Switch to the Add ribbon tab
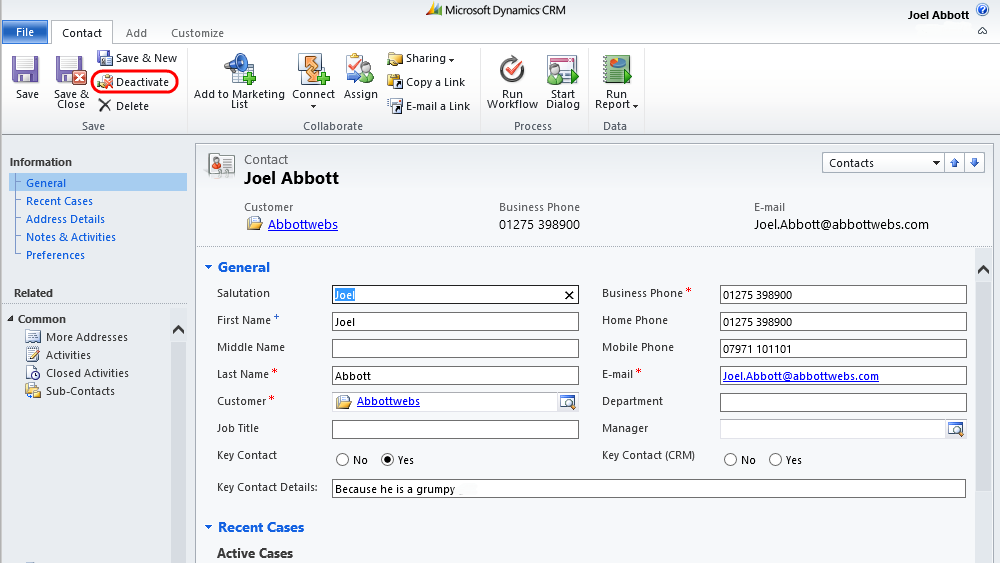 click(x=136, y=33)
